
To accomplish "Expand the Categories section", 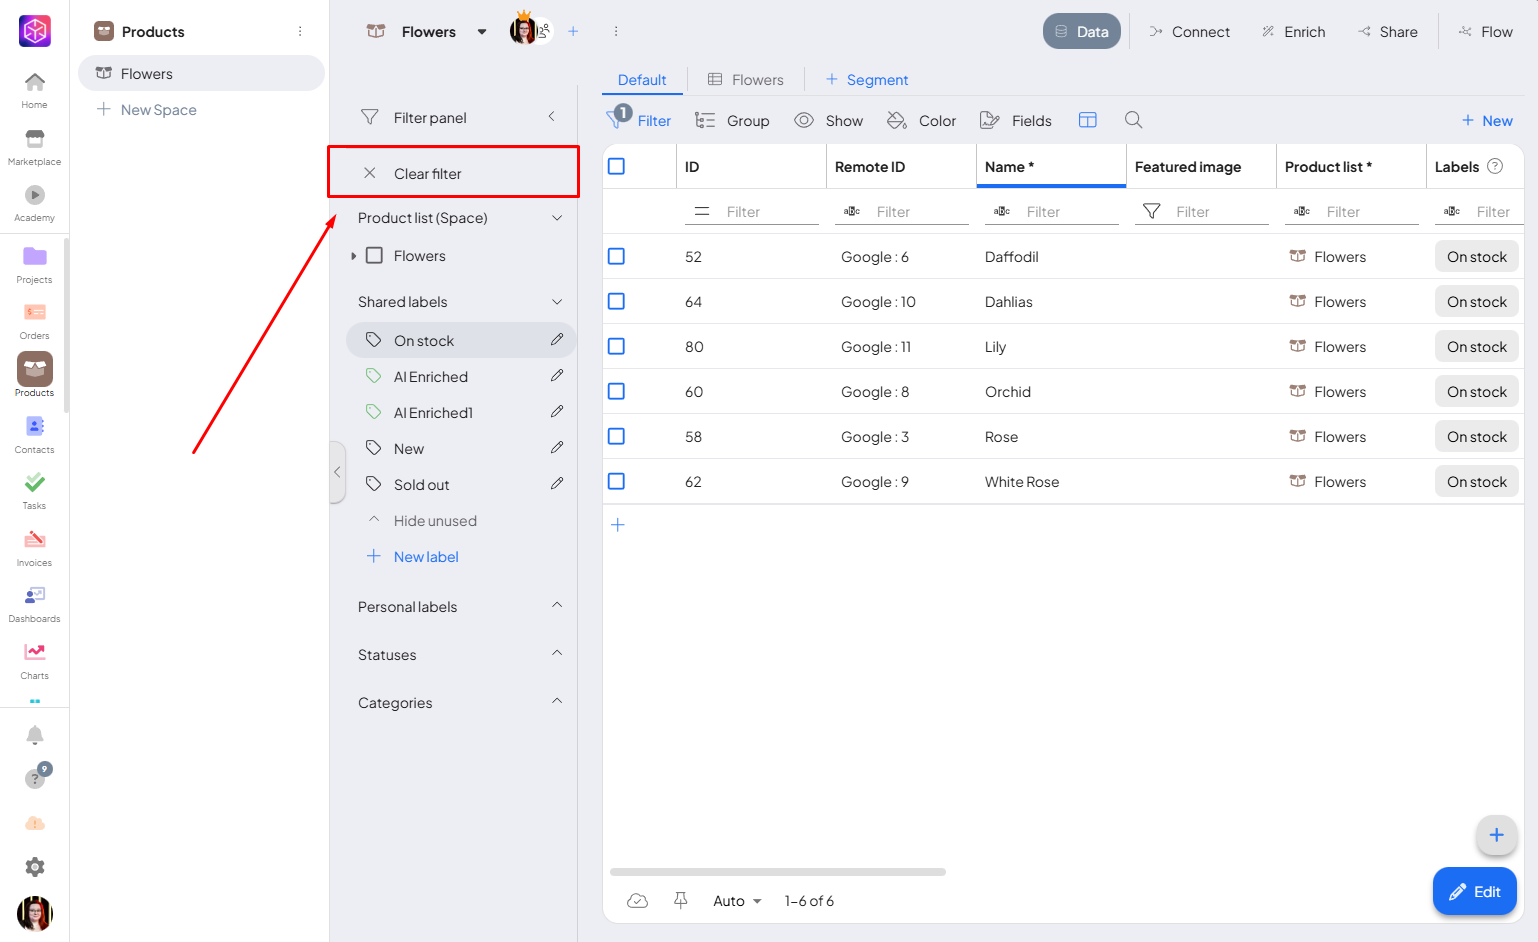I will [x=459, y=703].
